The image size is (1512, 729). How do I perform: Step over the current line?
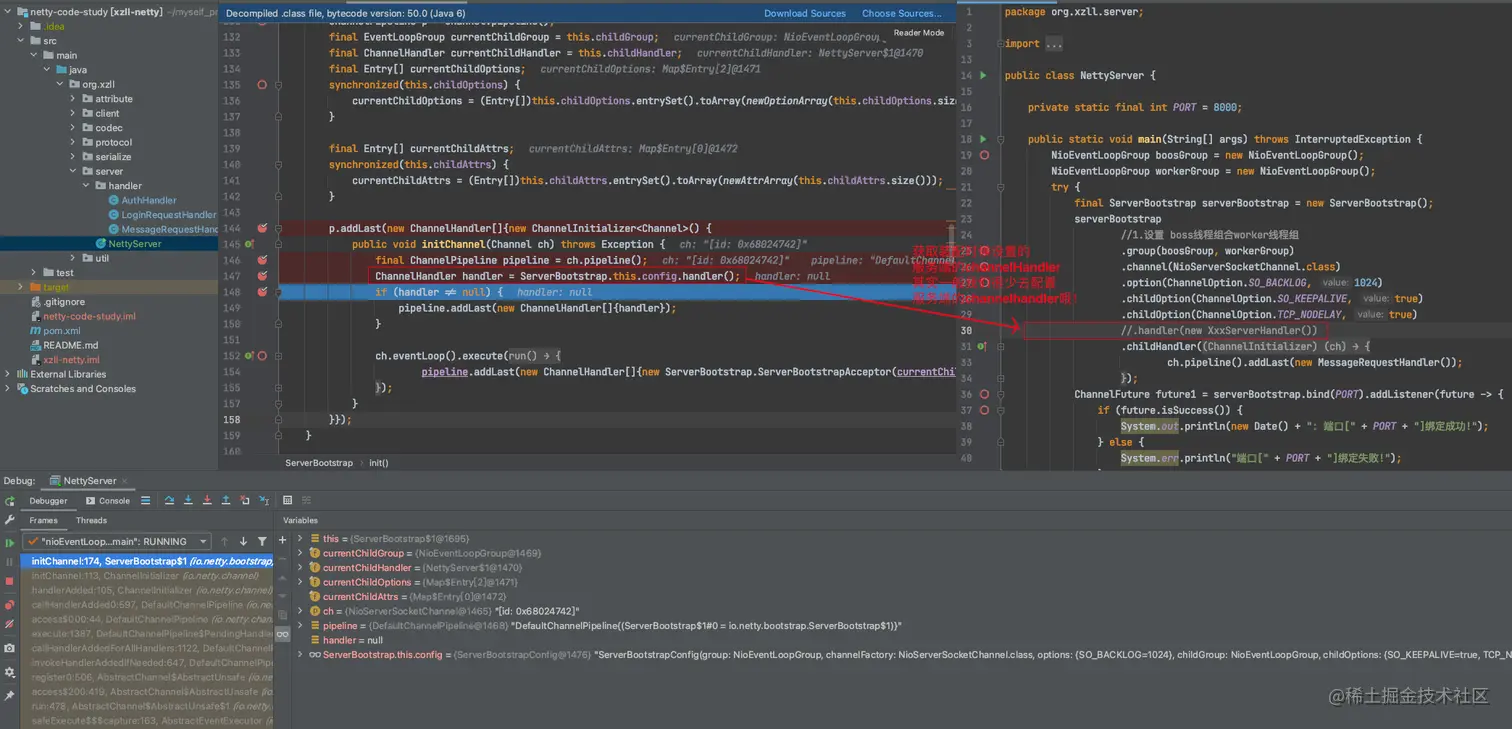point(169,500)
